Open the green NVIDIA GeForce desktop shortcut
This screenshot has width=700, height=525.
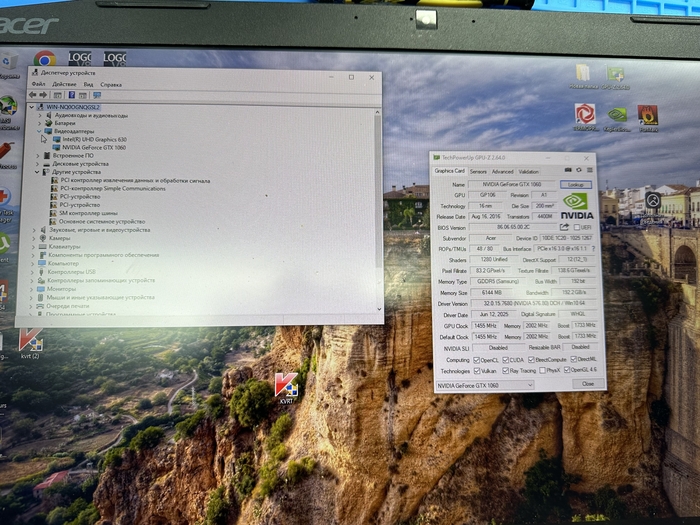(617, 118)
